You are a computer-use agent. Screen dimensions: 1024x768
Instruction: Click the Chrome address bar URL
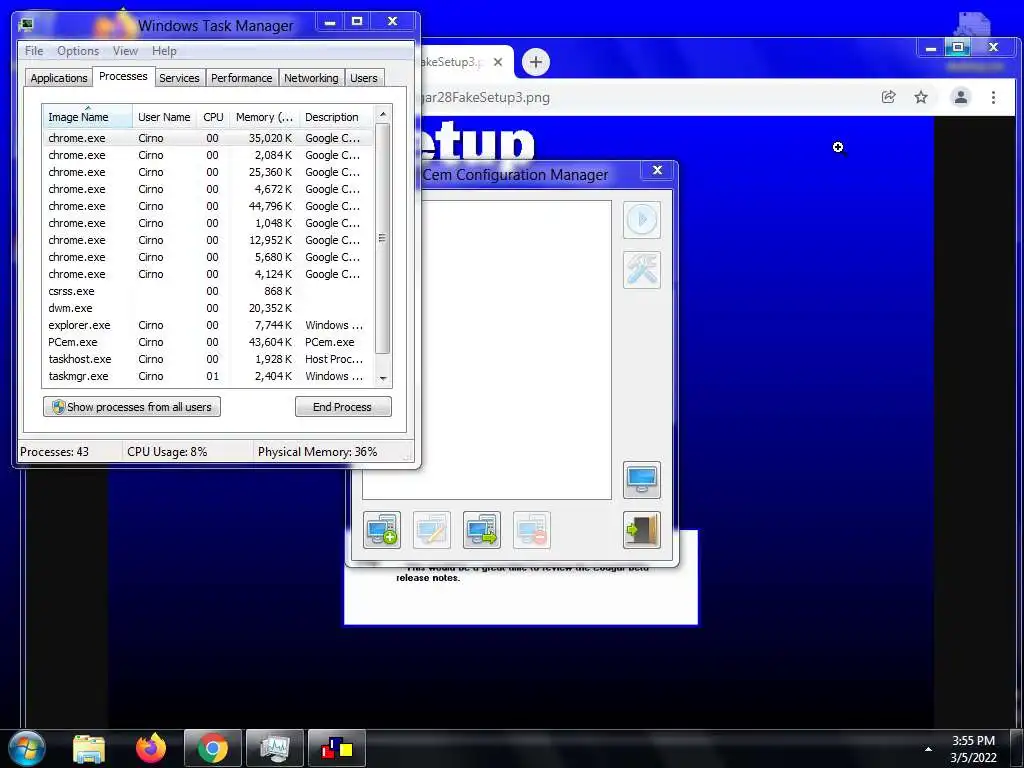pos(485,97)
